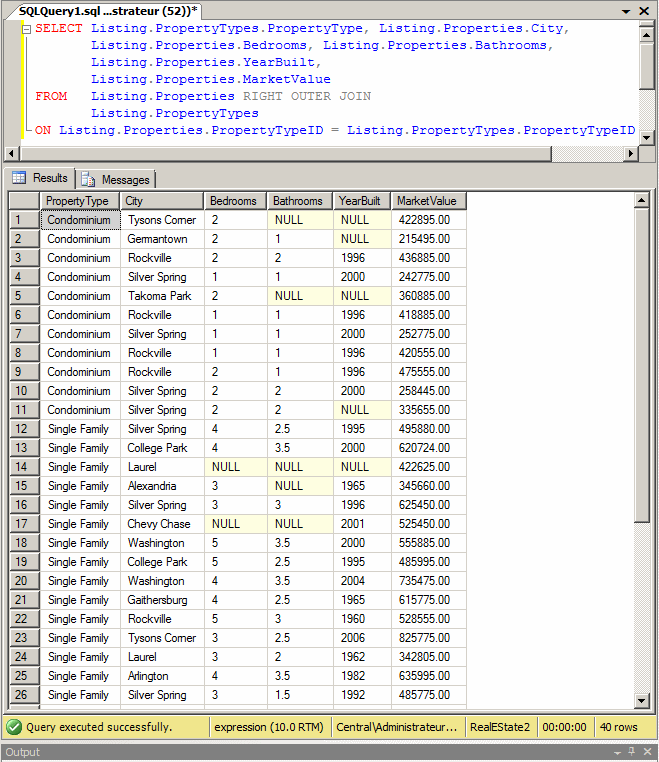Viewport: 659px width, 762px height.
Task: Select row header number 14
Action: pos(24,467)
